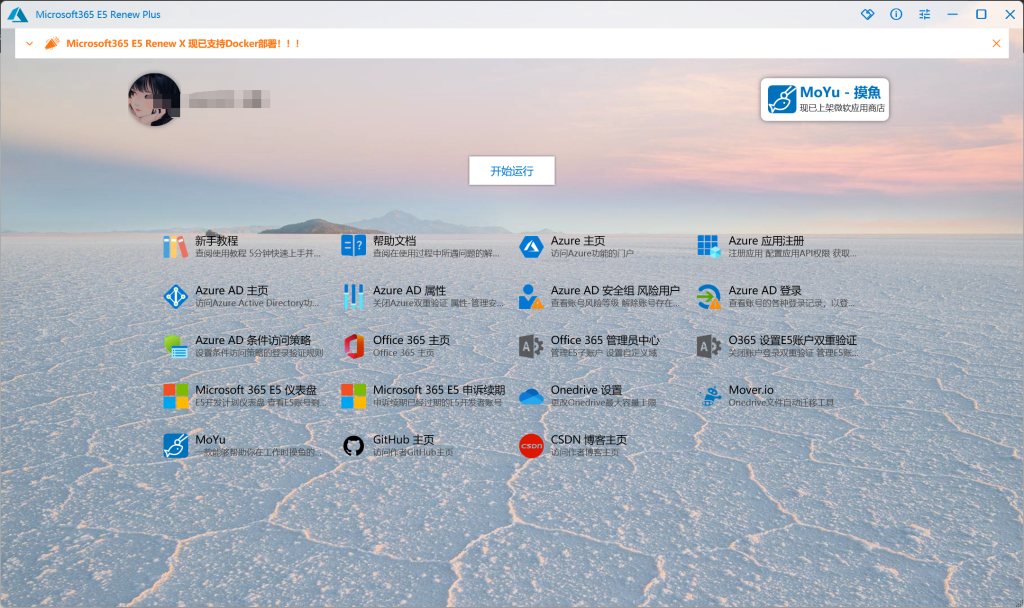Dismiss the Docker announcement banner
This screenshot has width=1024, height=608.
996,43
